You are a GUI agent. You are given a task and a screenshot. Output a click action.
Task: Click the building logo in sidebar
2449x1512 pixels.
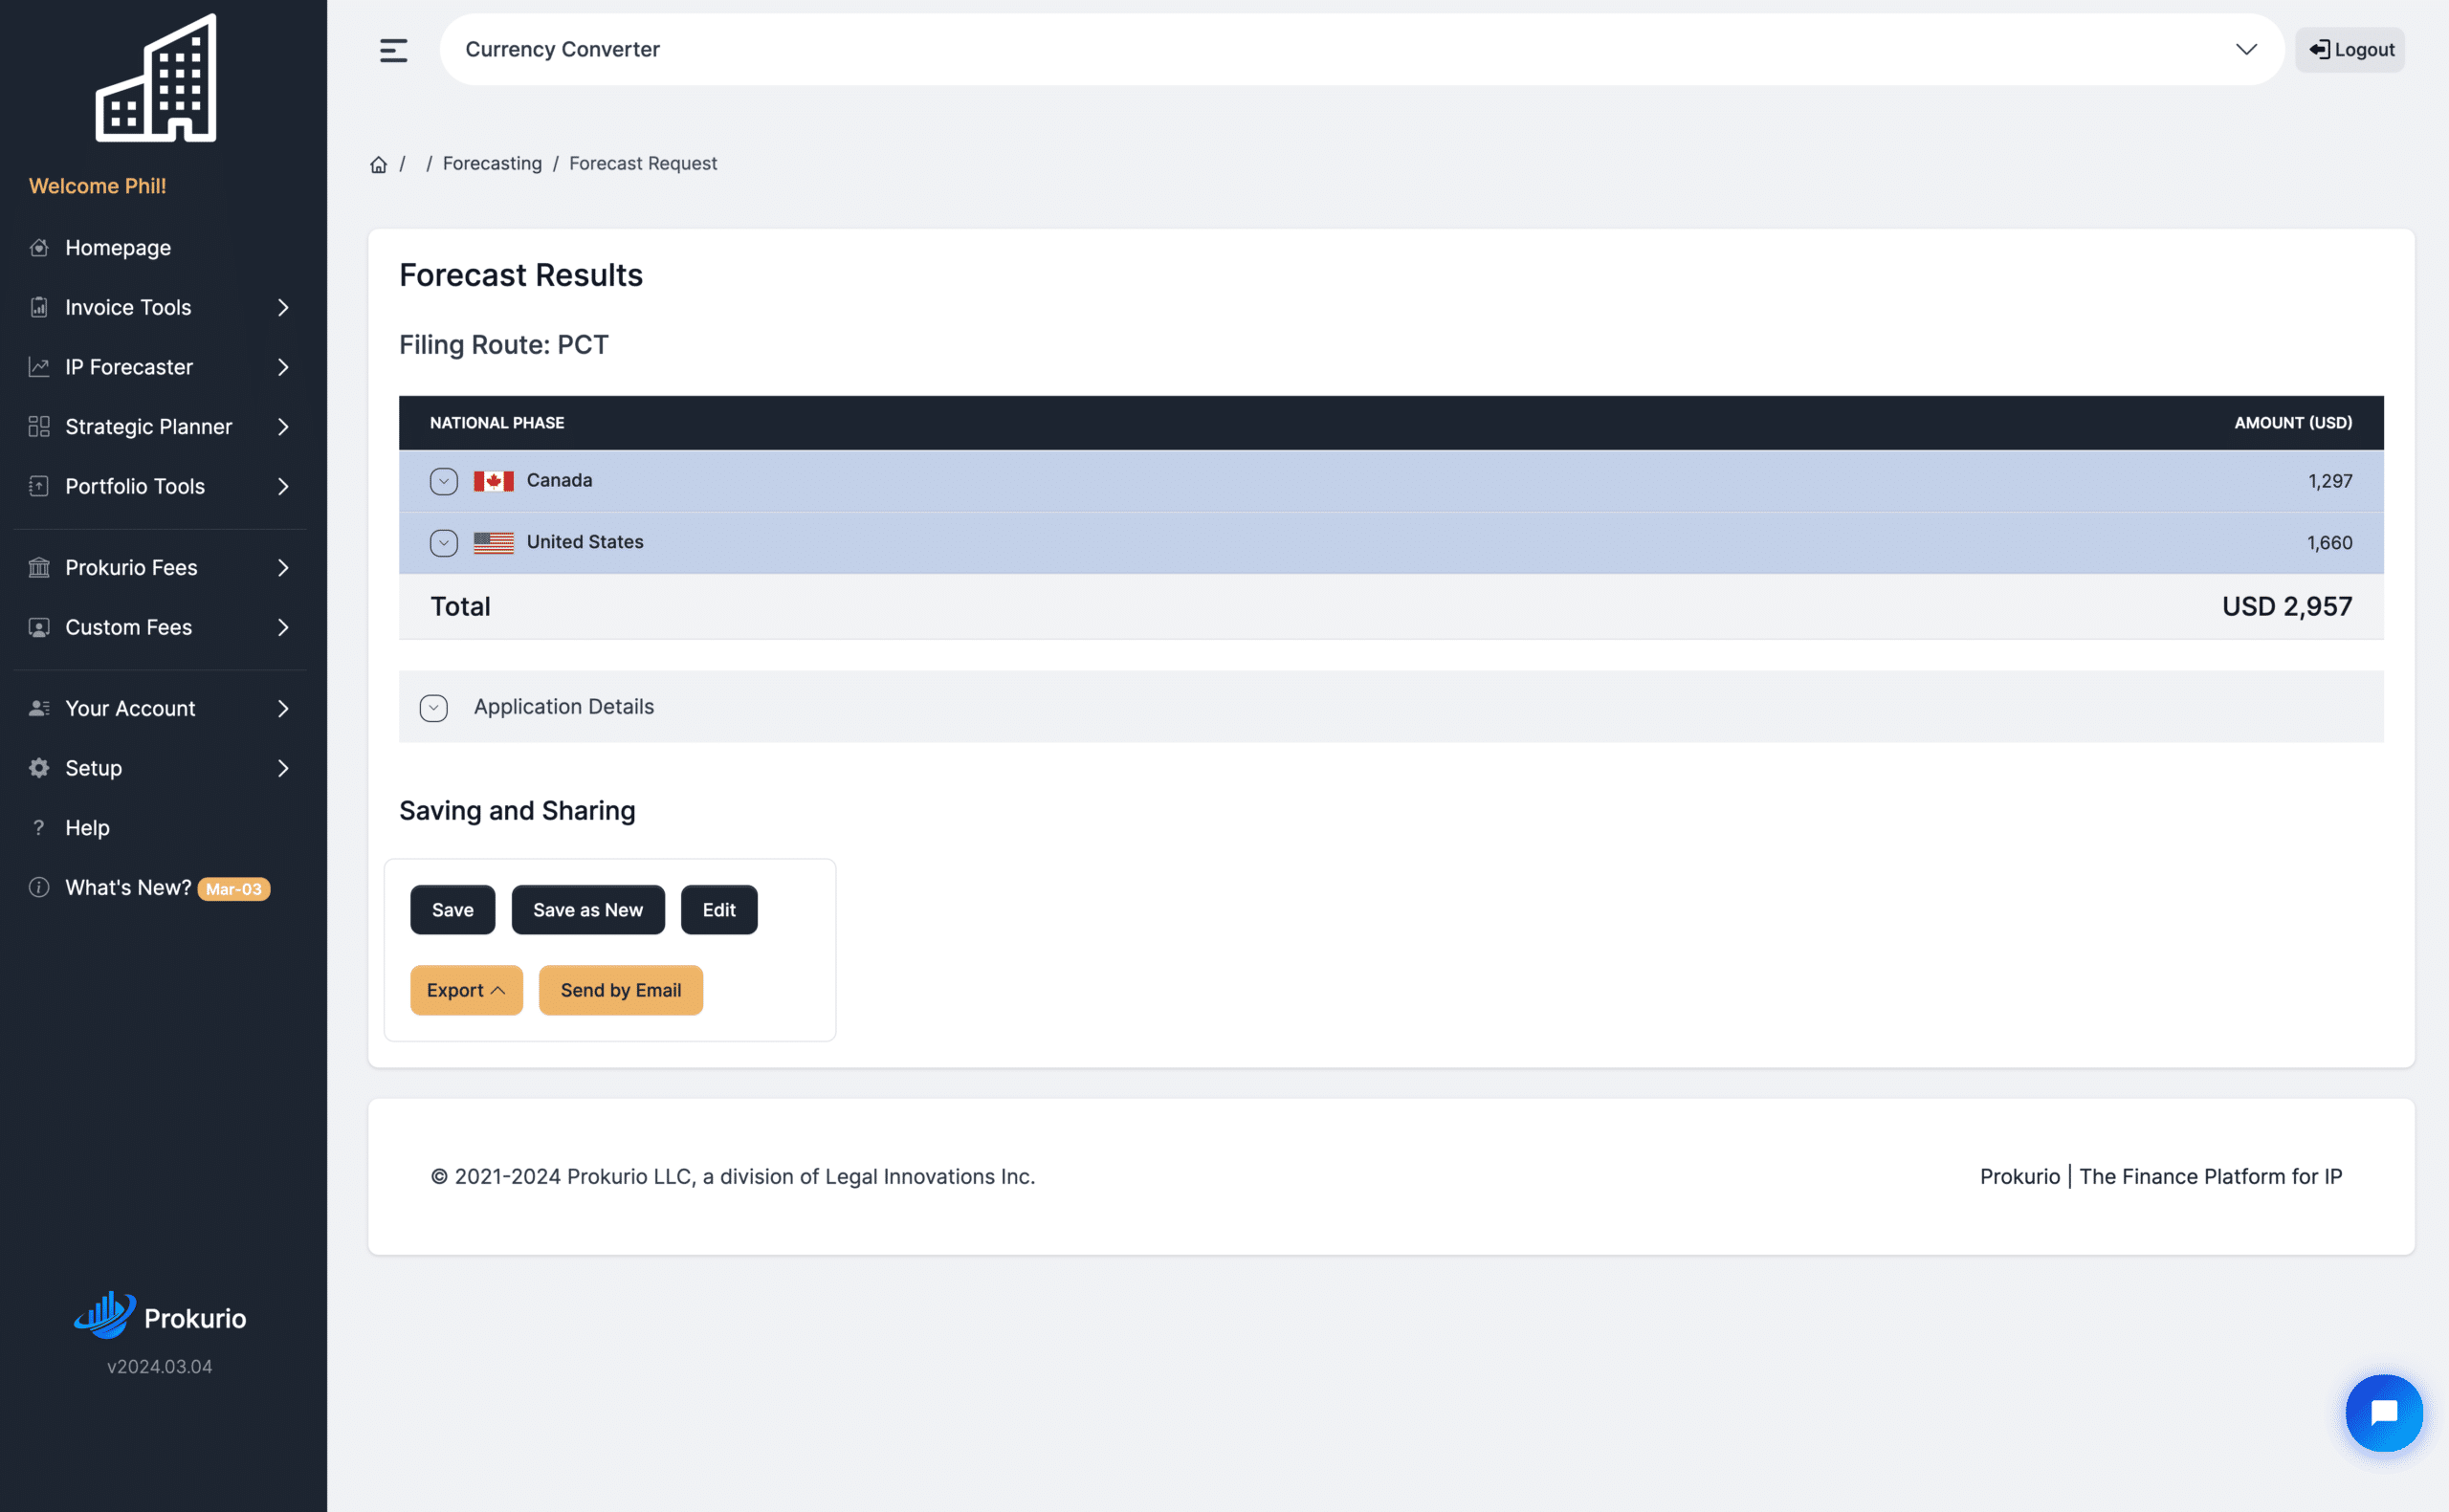click(156, 78)
